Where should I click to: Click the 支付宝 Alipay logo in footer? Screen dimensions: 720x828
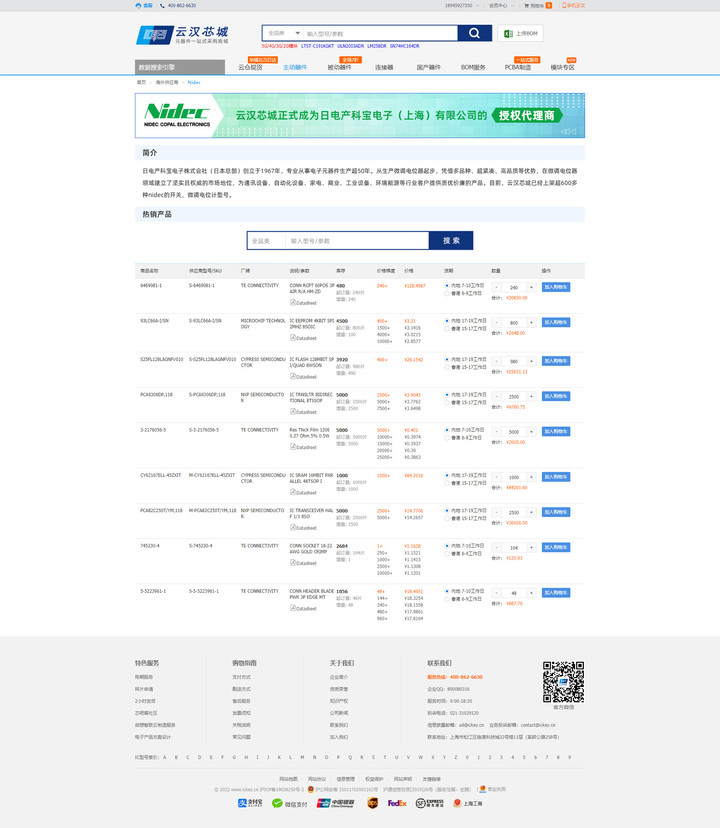pos(249,803)
